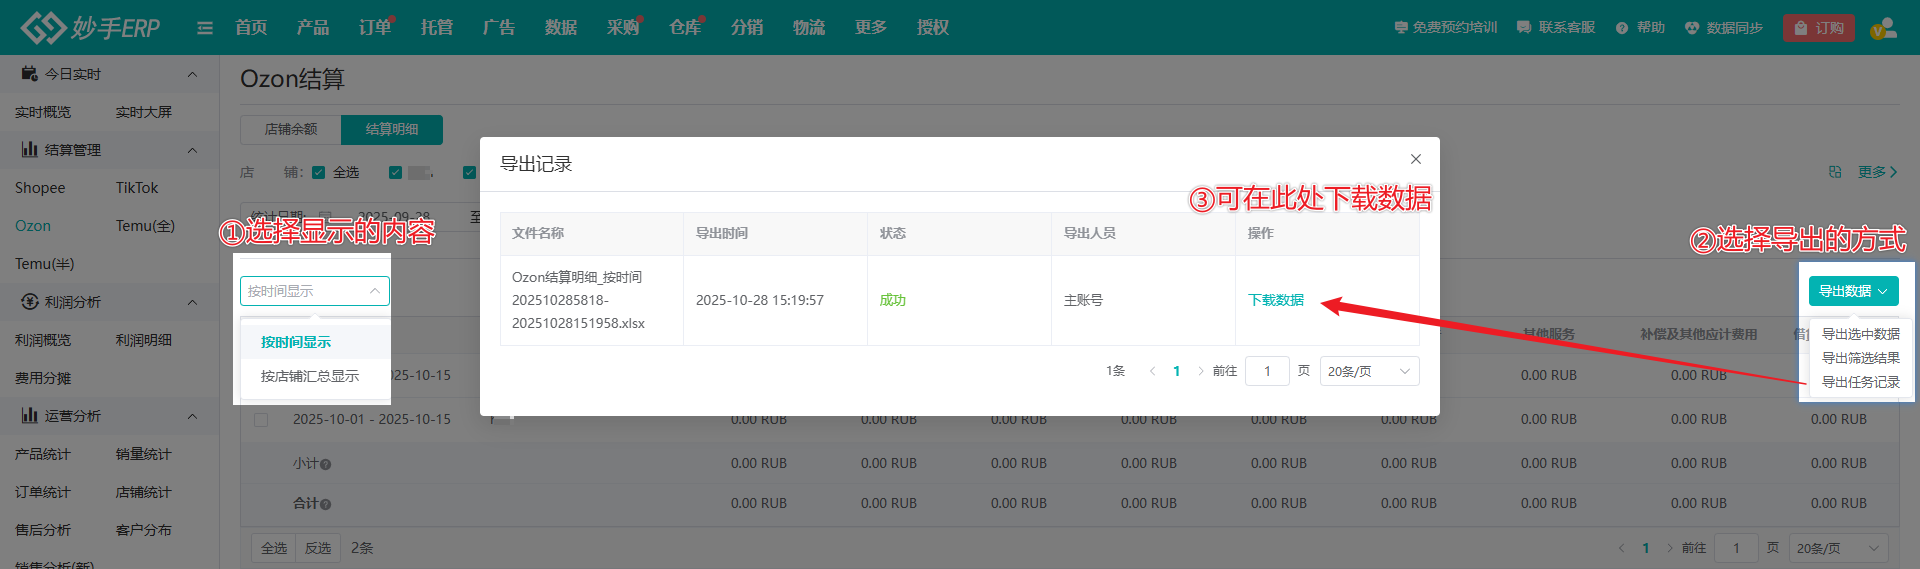Screen dimensions: 1920x569
Task: Open the 按时间显示 display dropdown
Action: pyautogui.click(x=314, y=291)
